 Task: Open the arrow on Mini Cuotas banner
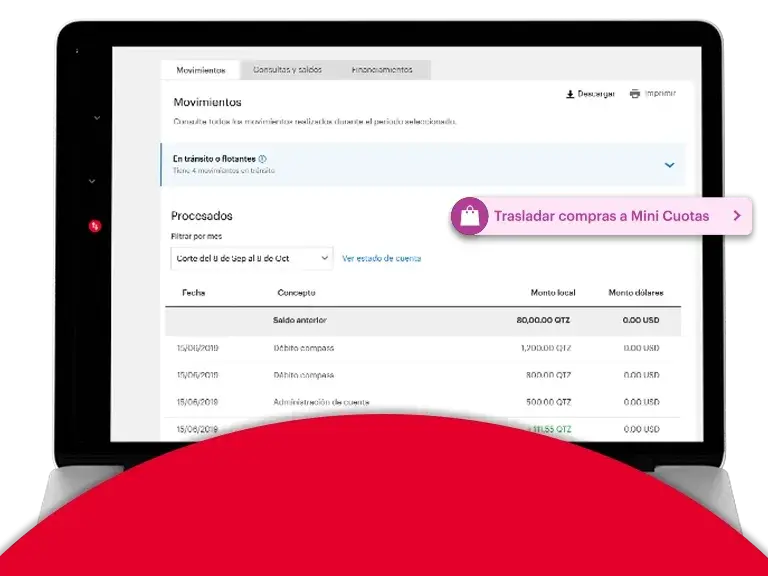[x=737, y=216]
